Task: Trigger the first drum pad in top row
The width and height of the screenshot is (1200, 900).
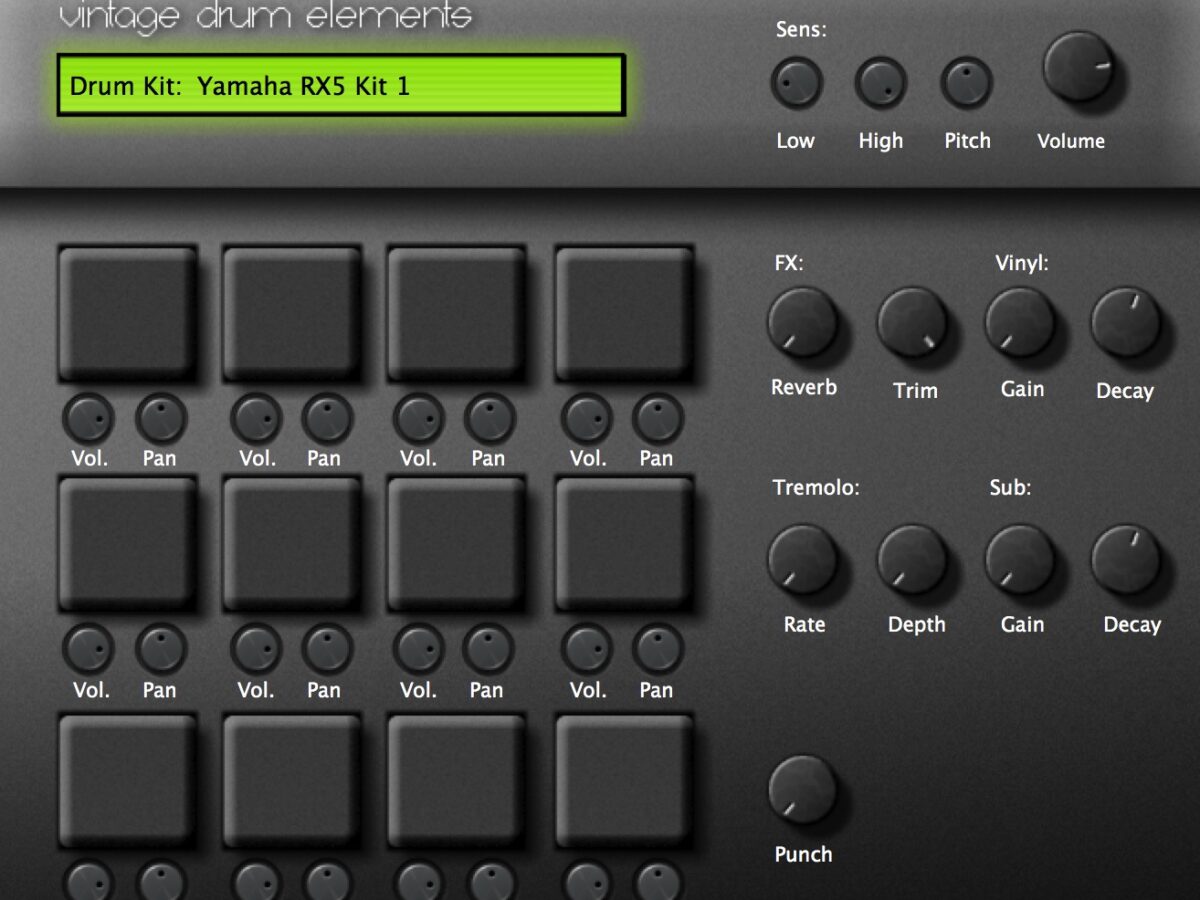Action: pyautogui.click(x=127, y=314)
